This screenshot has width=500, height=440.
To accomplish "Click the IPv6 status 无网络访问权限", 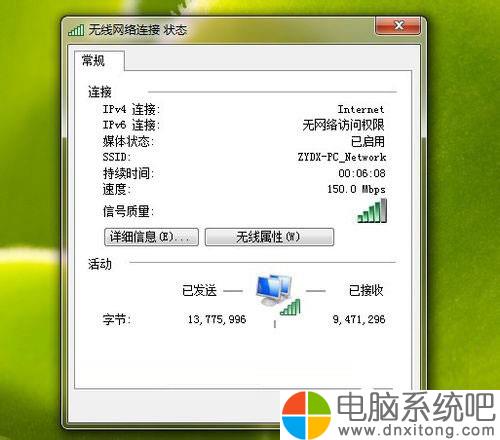I will click(343, 125).
